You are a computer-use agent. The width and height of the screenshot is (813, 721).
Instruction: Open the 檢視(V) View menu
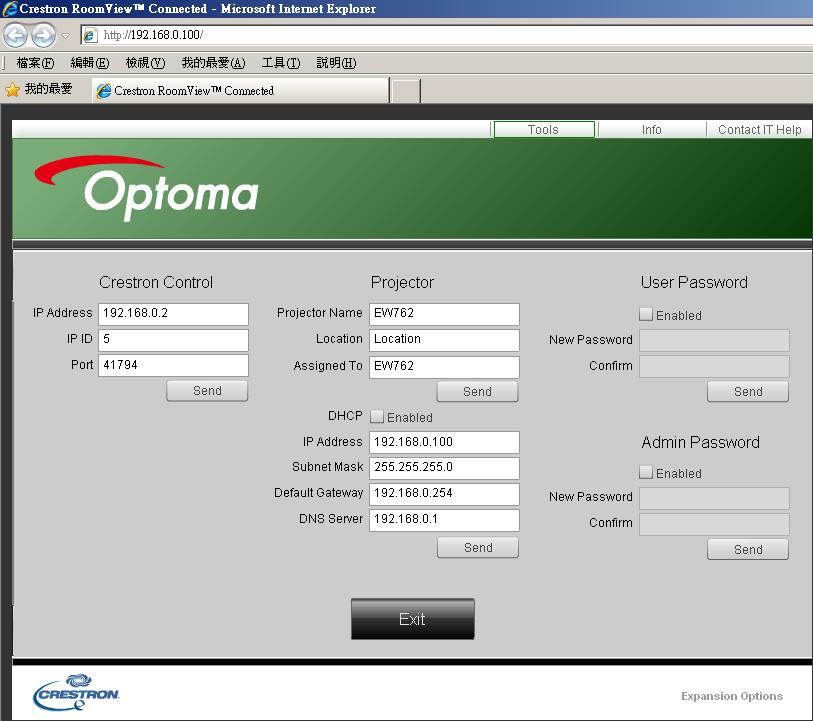[145, 63]
